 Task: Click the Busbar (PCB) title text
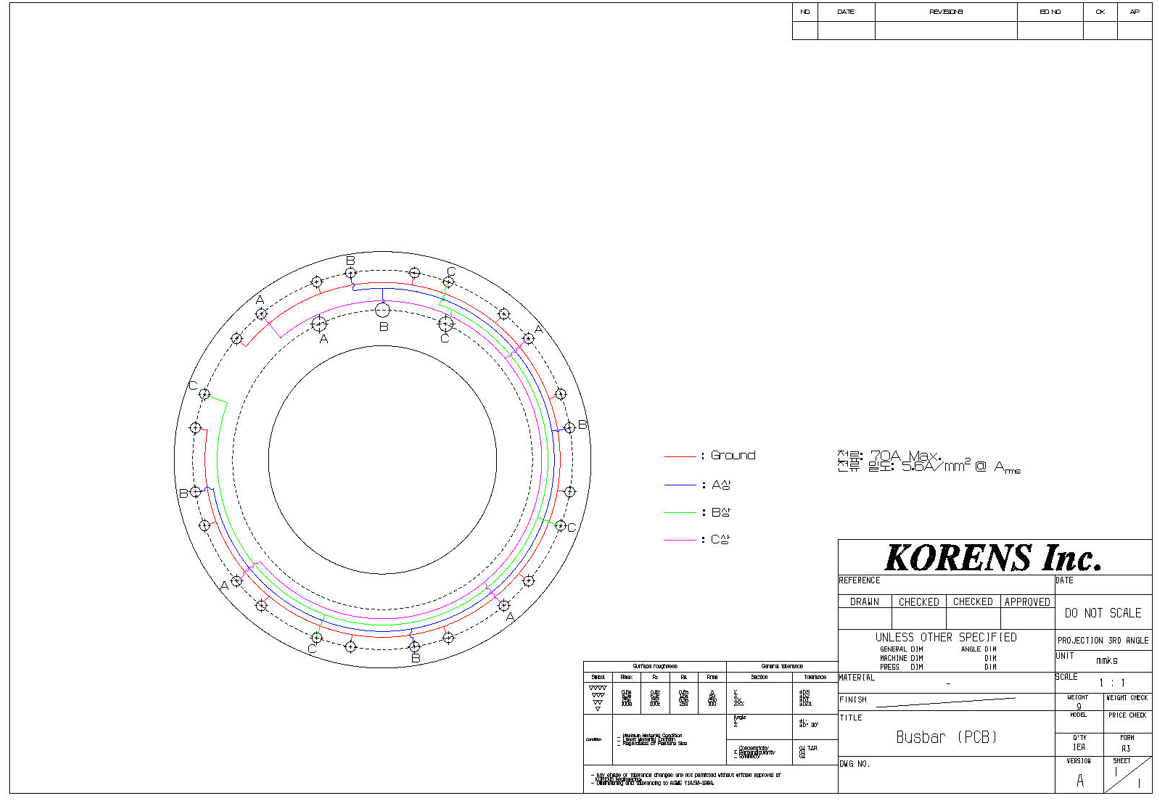(945, 738)
